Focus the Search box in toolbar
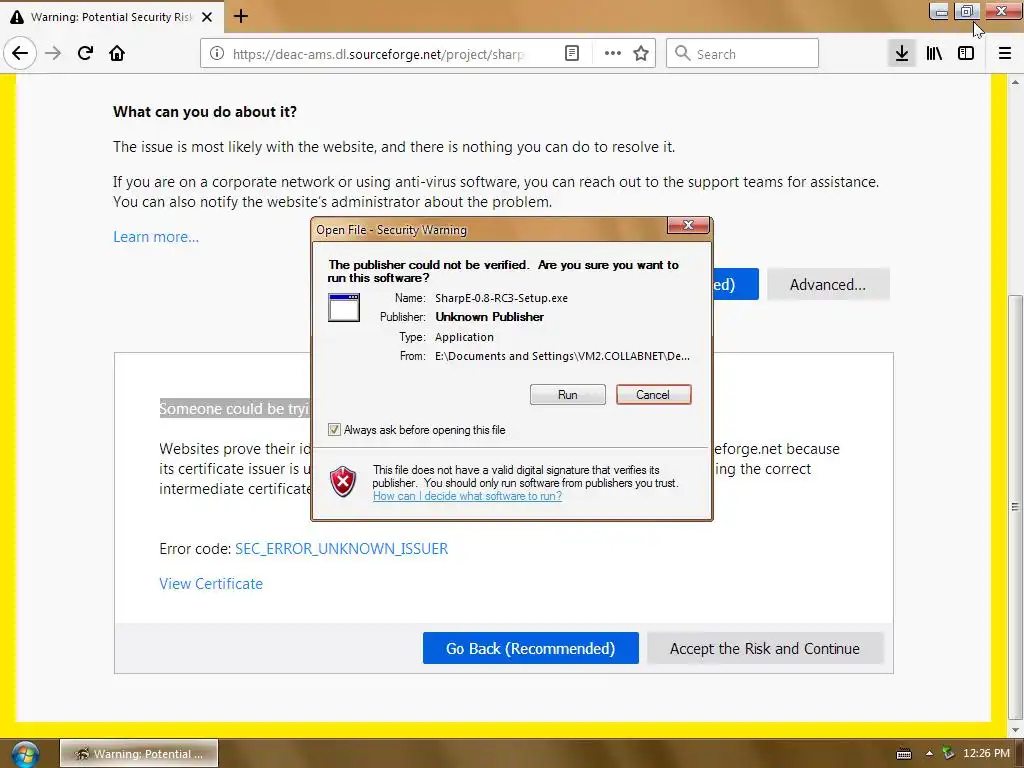This screenshot has height=768, width=1024. click(x=742, y=54)
